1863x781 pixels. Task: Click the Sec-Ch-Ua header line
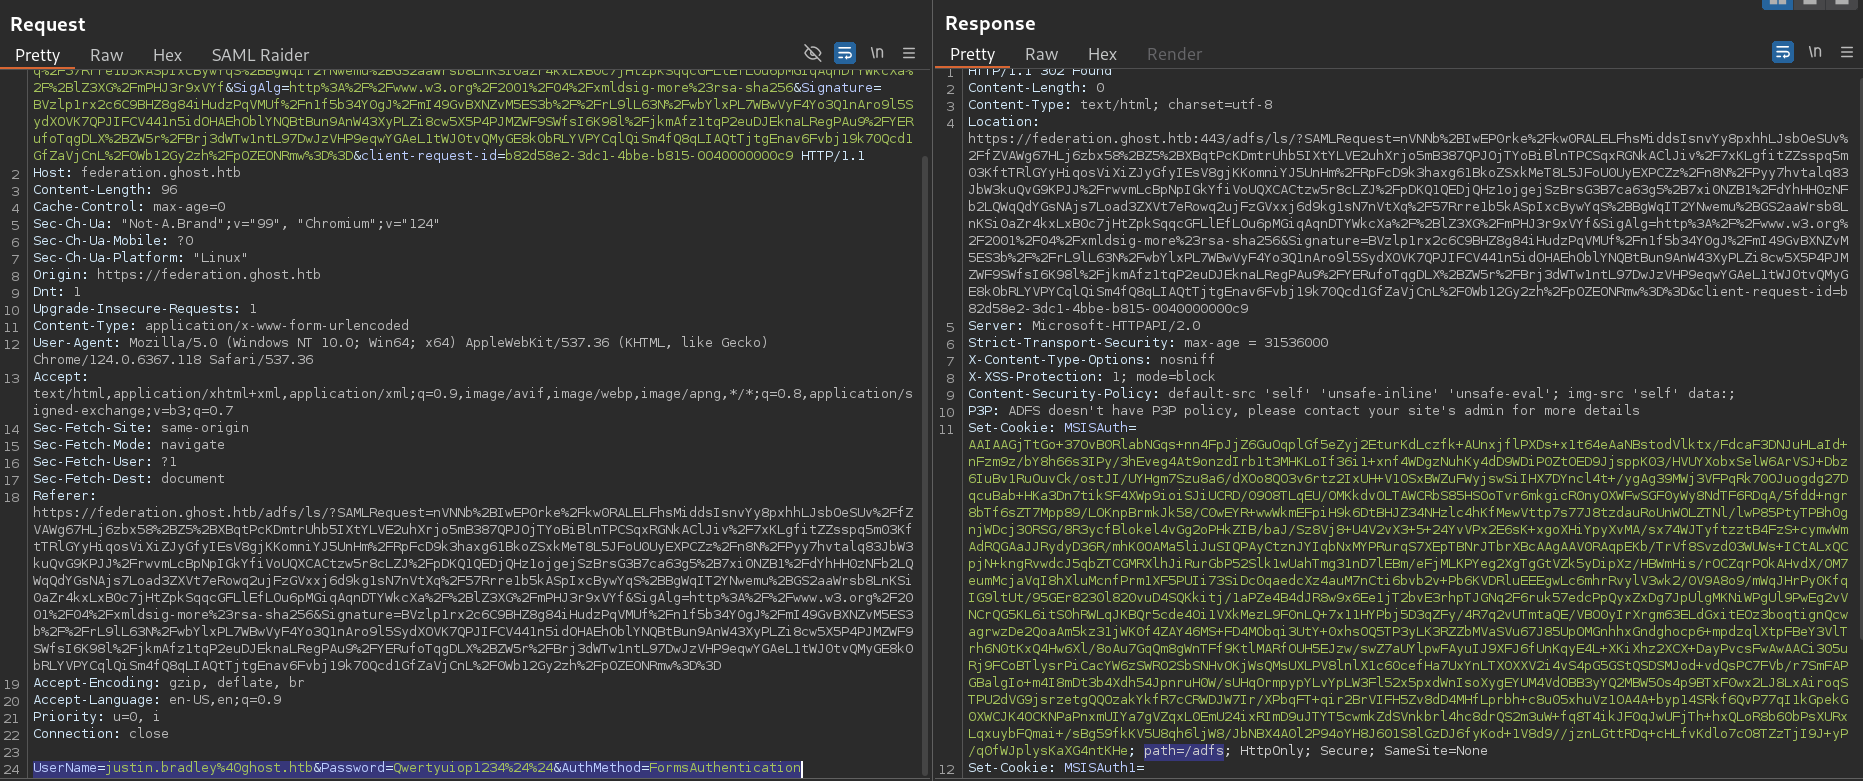pyautogui.click(x=236, y=223)
